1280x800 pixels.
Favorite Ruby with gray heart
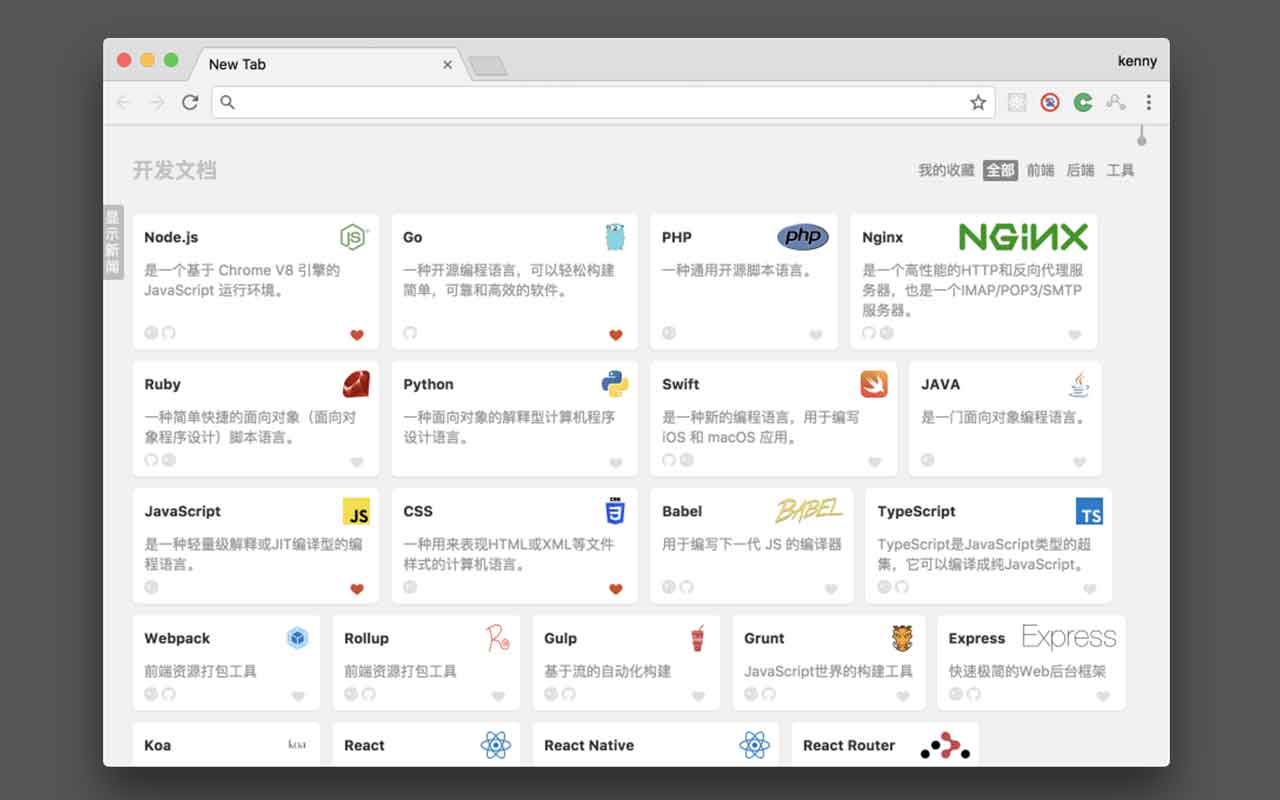[x=357, y=462]
